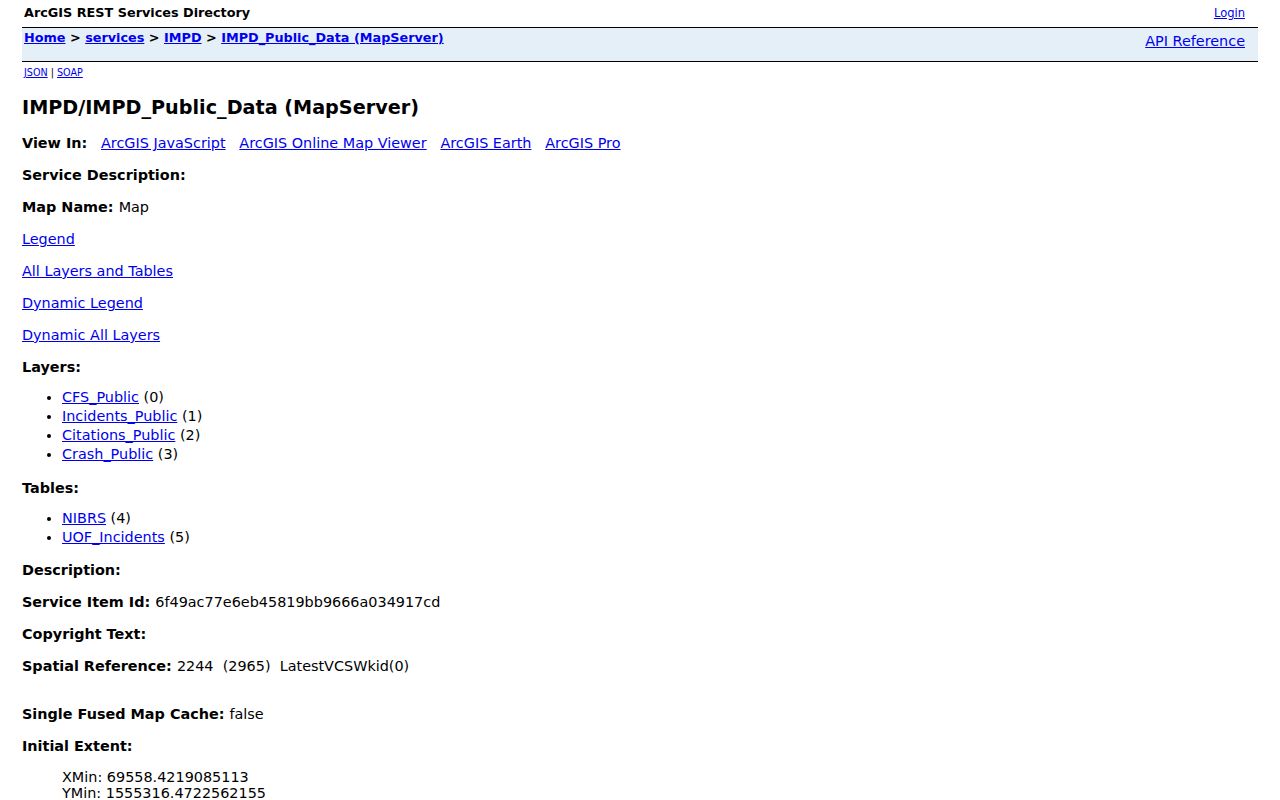
Task: Click the page heading IMPD/IMPD_Public_Data (MapServer)
Action: 220,107
